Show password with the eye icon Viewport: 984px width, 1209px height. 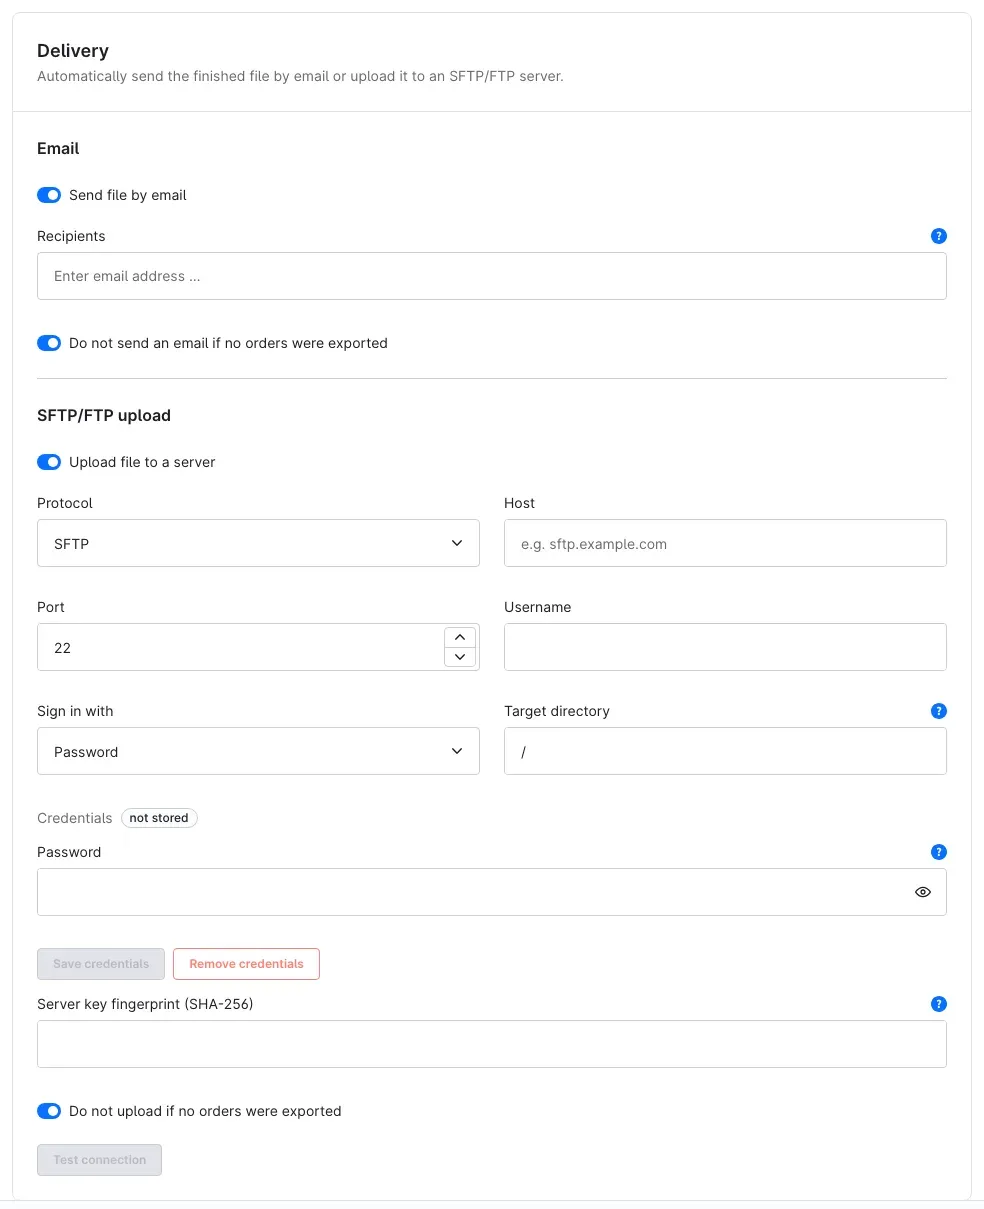923,892
